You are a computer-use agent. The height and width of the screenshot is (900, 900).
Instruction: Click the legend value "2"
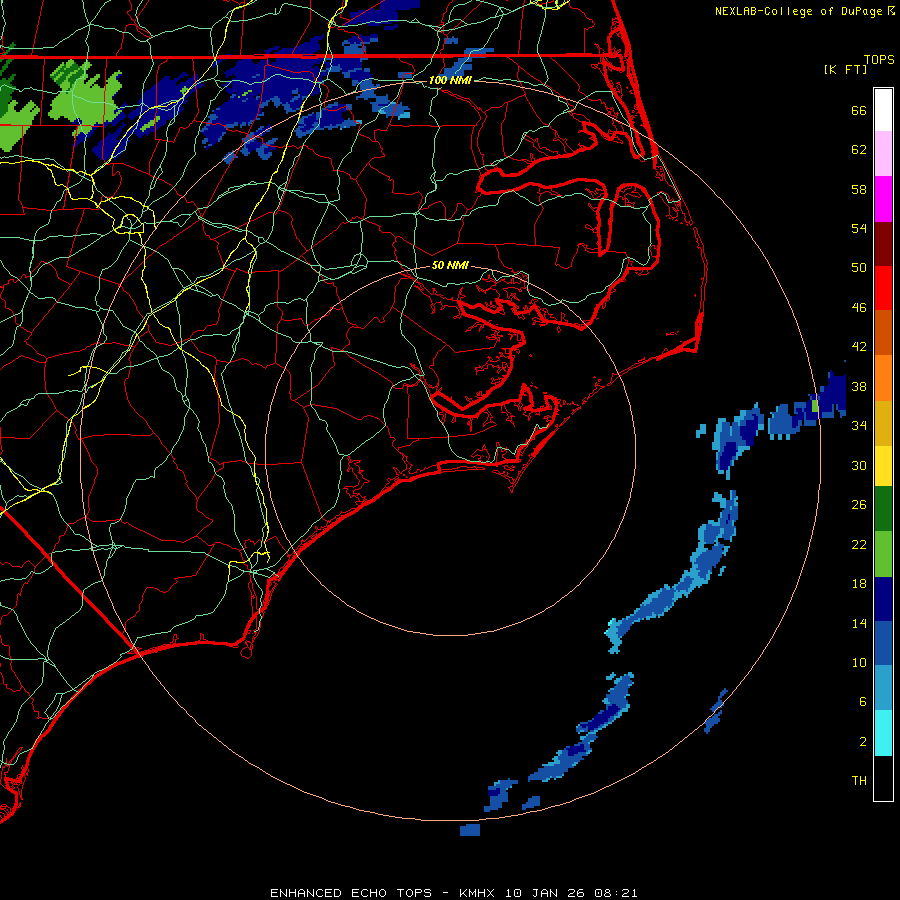tap(863, 742)
